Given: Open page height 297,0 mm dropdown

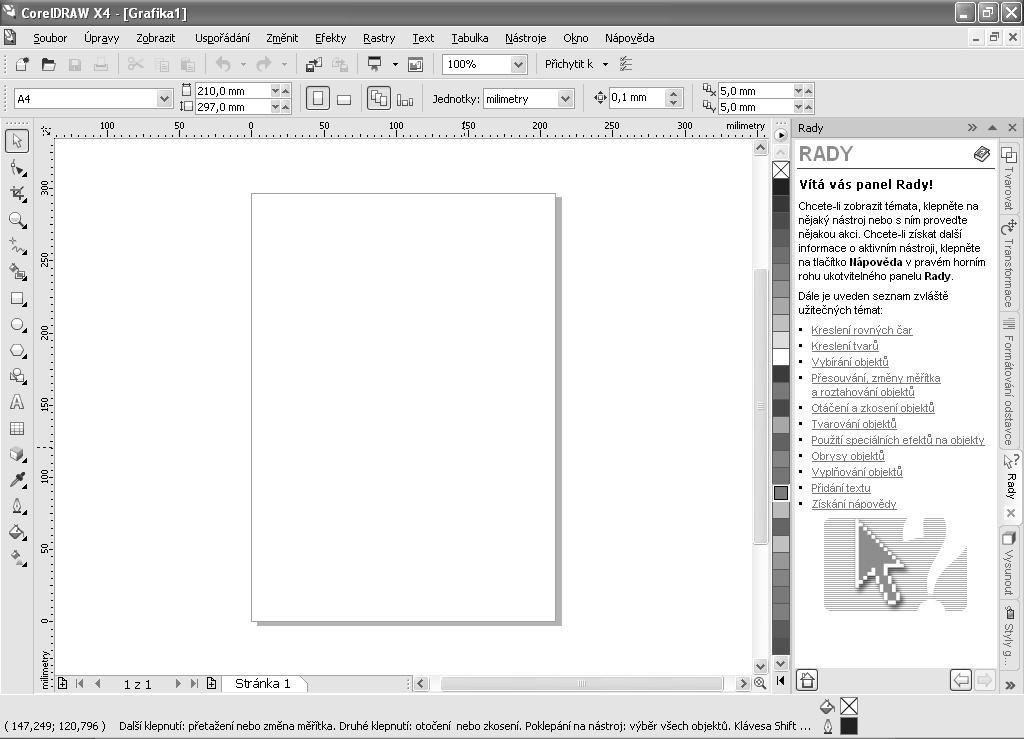Looking at the screenshot, I should coord(275,107).
